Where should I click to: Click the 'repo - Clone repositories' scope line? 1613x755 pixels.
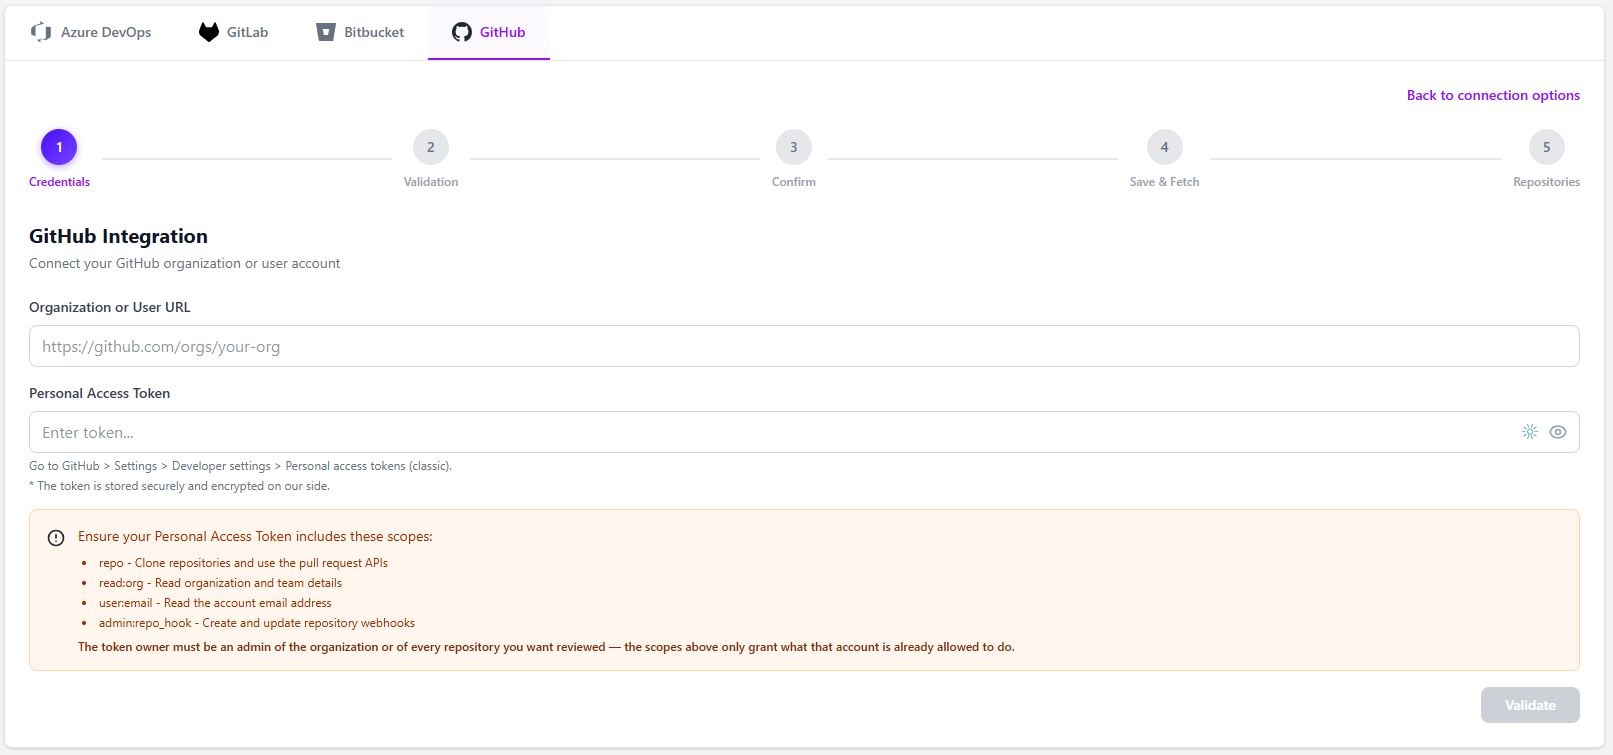(x=243, y=563)
